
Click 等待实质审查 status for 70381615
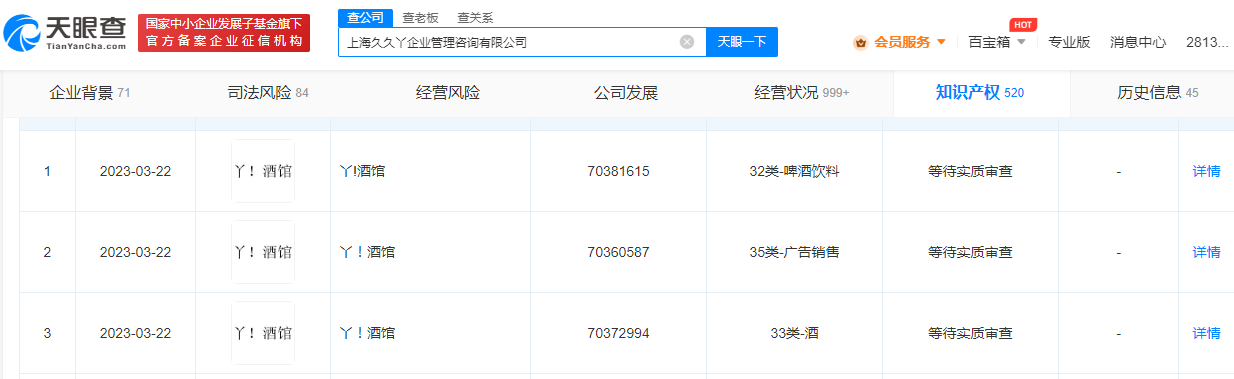pos(970,171)
